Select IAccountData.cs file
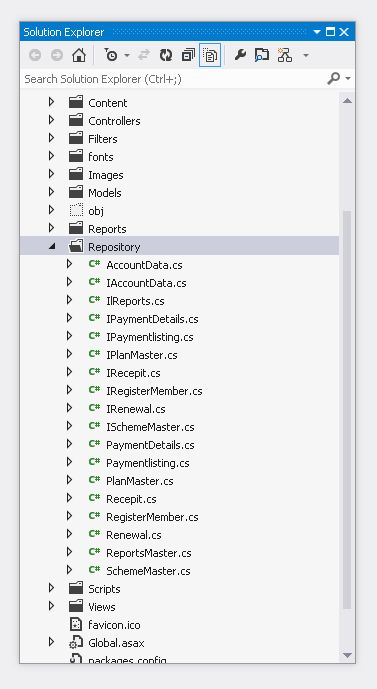Viewport: 377px width, 689px height. tap(146, 283)
